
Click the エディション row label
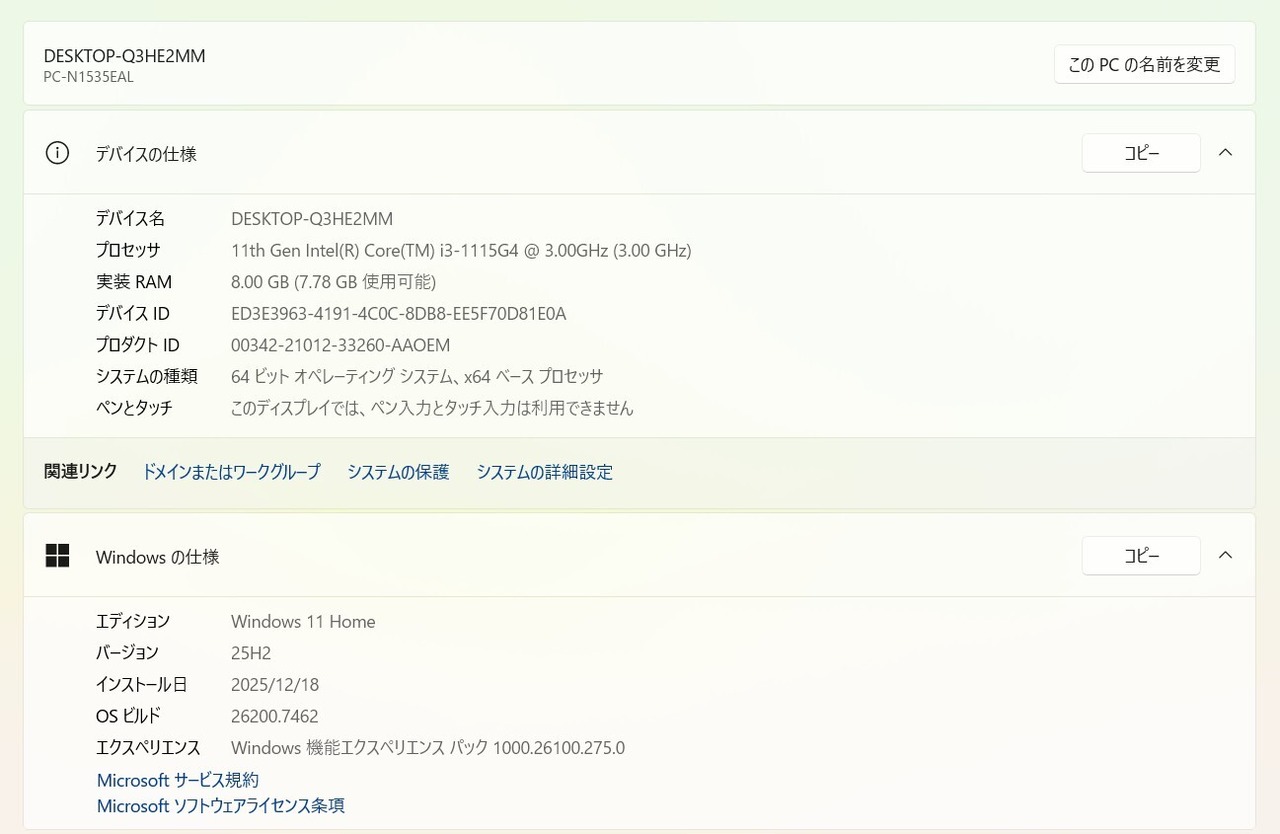133,621
